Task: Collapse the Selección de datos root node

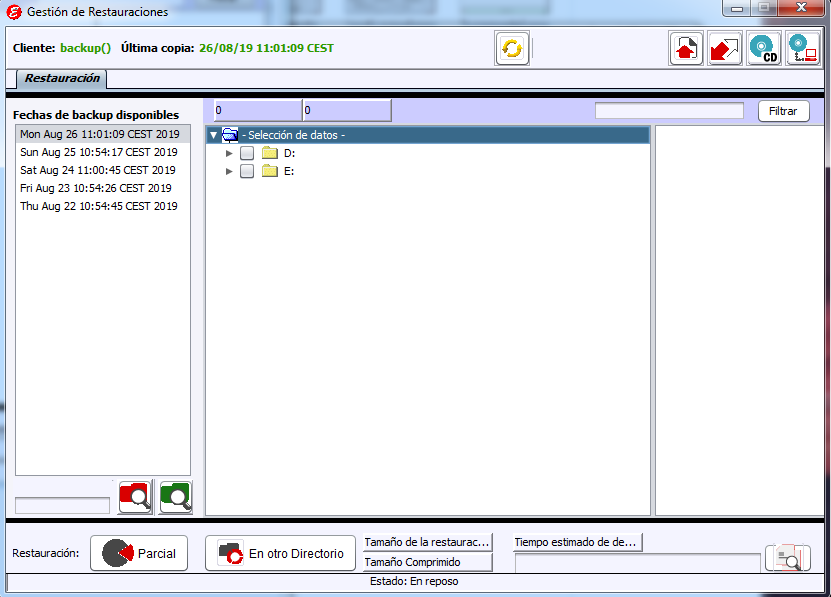Action: coord(214,135)
